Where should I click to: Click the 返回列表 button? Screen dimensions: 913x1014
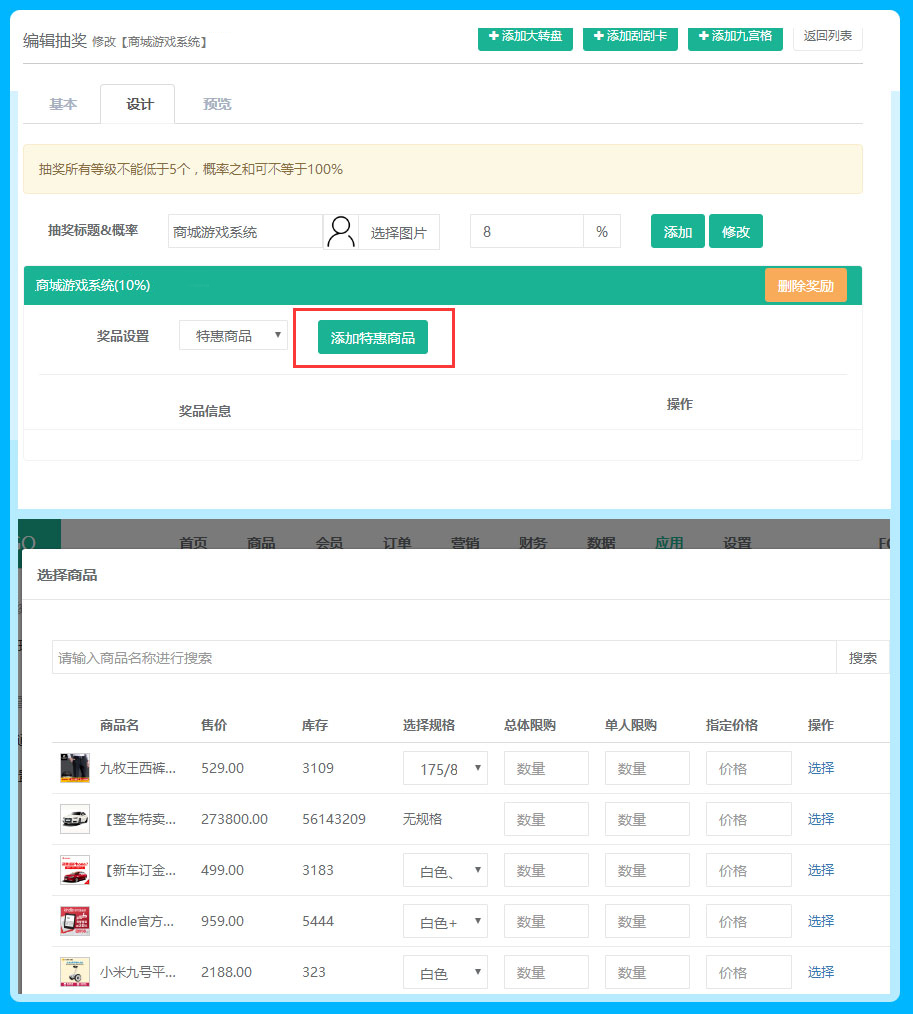827,36
